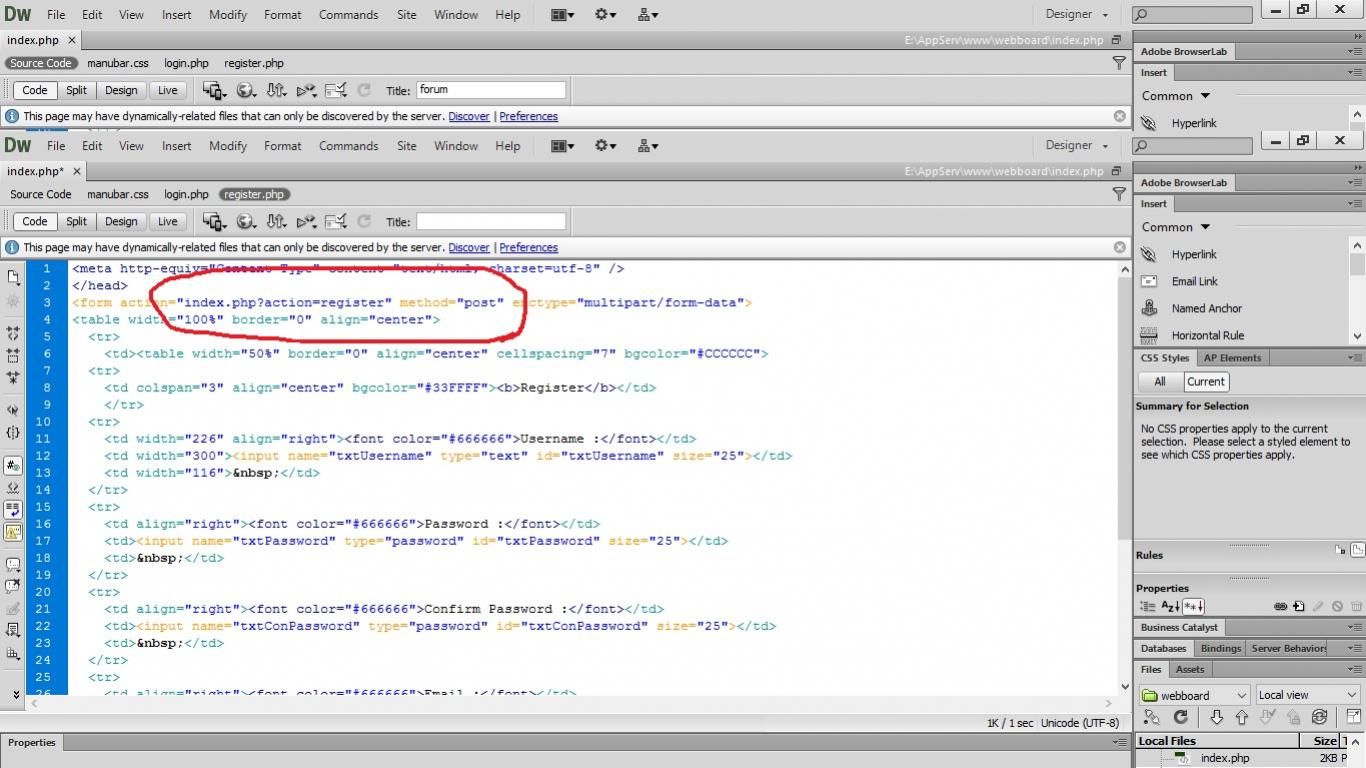Front window: click Check browser compatibility icon
1366x768 pixels.
[336, 221]
